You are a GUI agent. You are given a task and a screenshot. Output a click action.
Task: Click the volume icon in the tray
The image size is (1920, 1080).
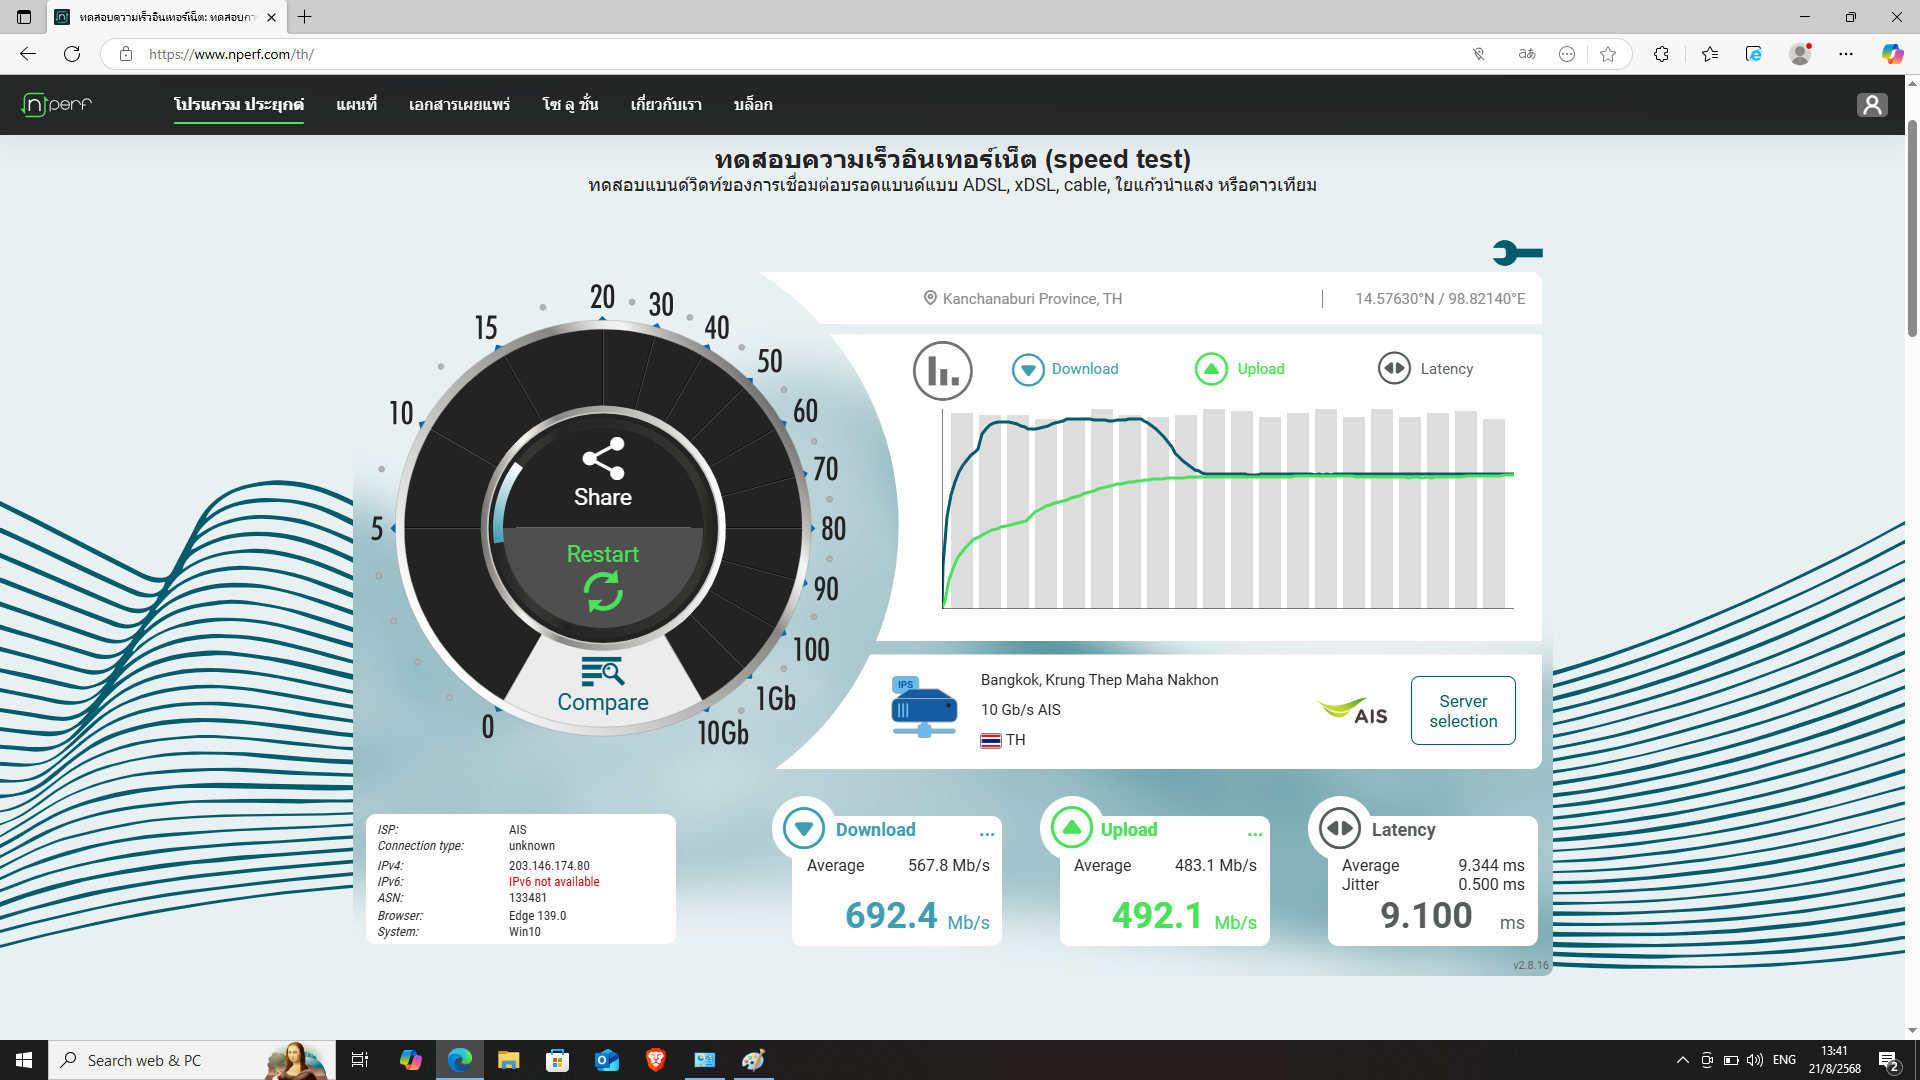tap(1755, 1060)
